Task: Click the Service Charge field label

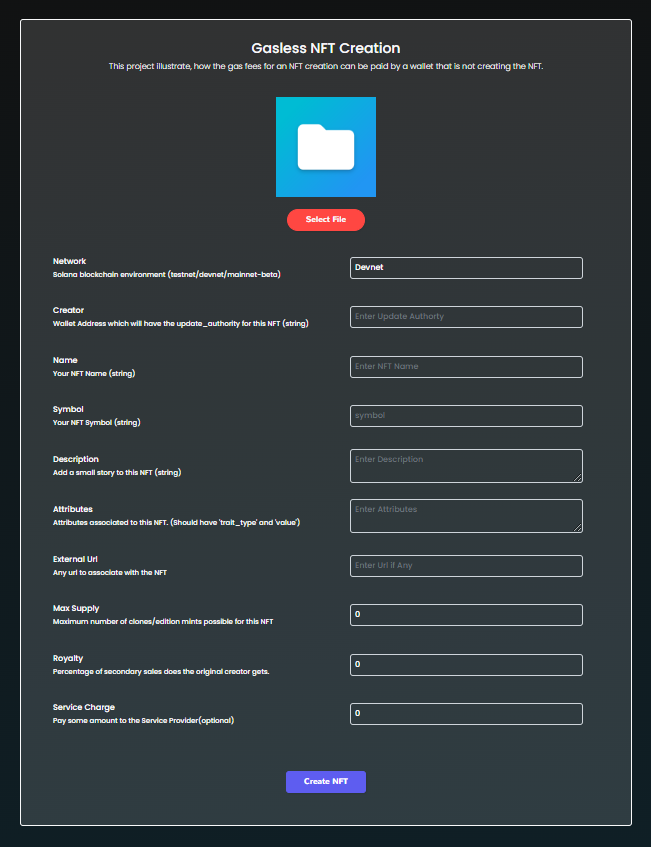Action: [x=83, y=708]
